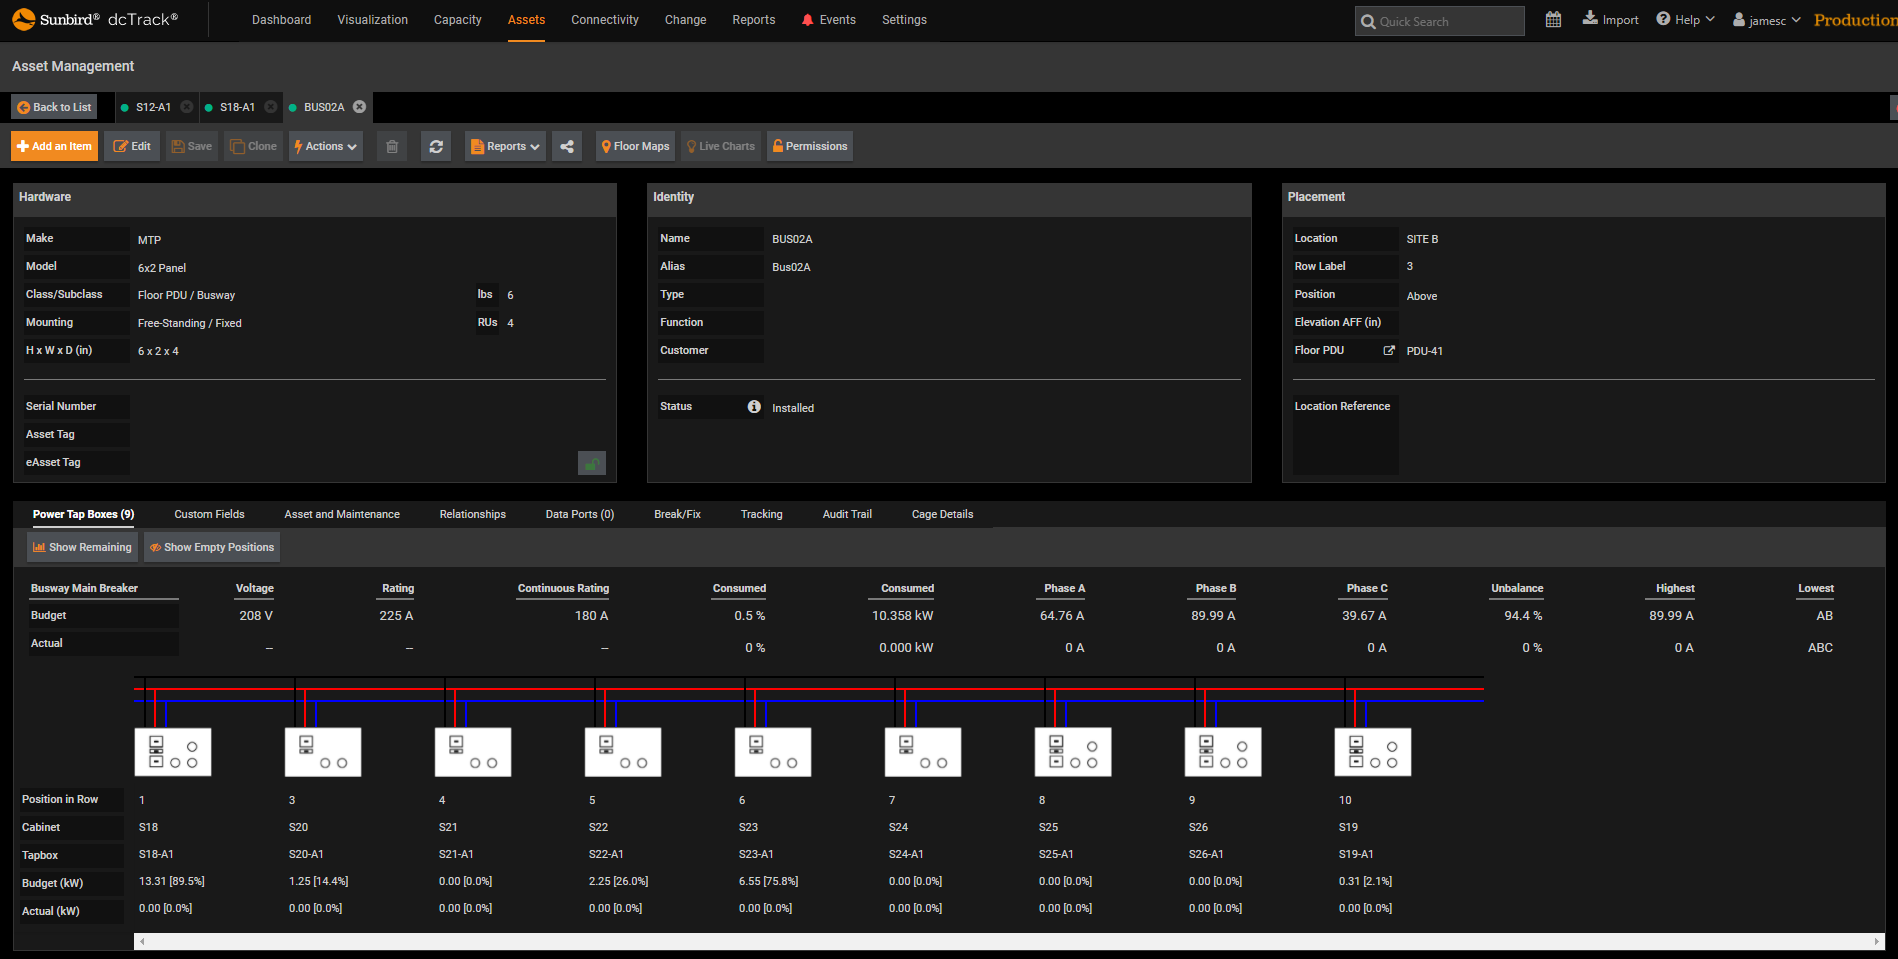The height and width of the screenshot is (959, 1898).
Task: Click the status info icon
Action: coord(754,407)
